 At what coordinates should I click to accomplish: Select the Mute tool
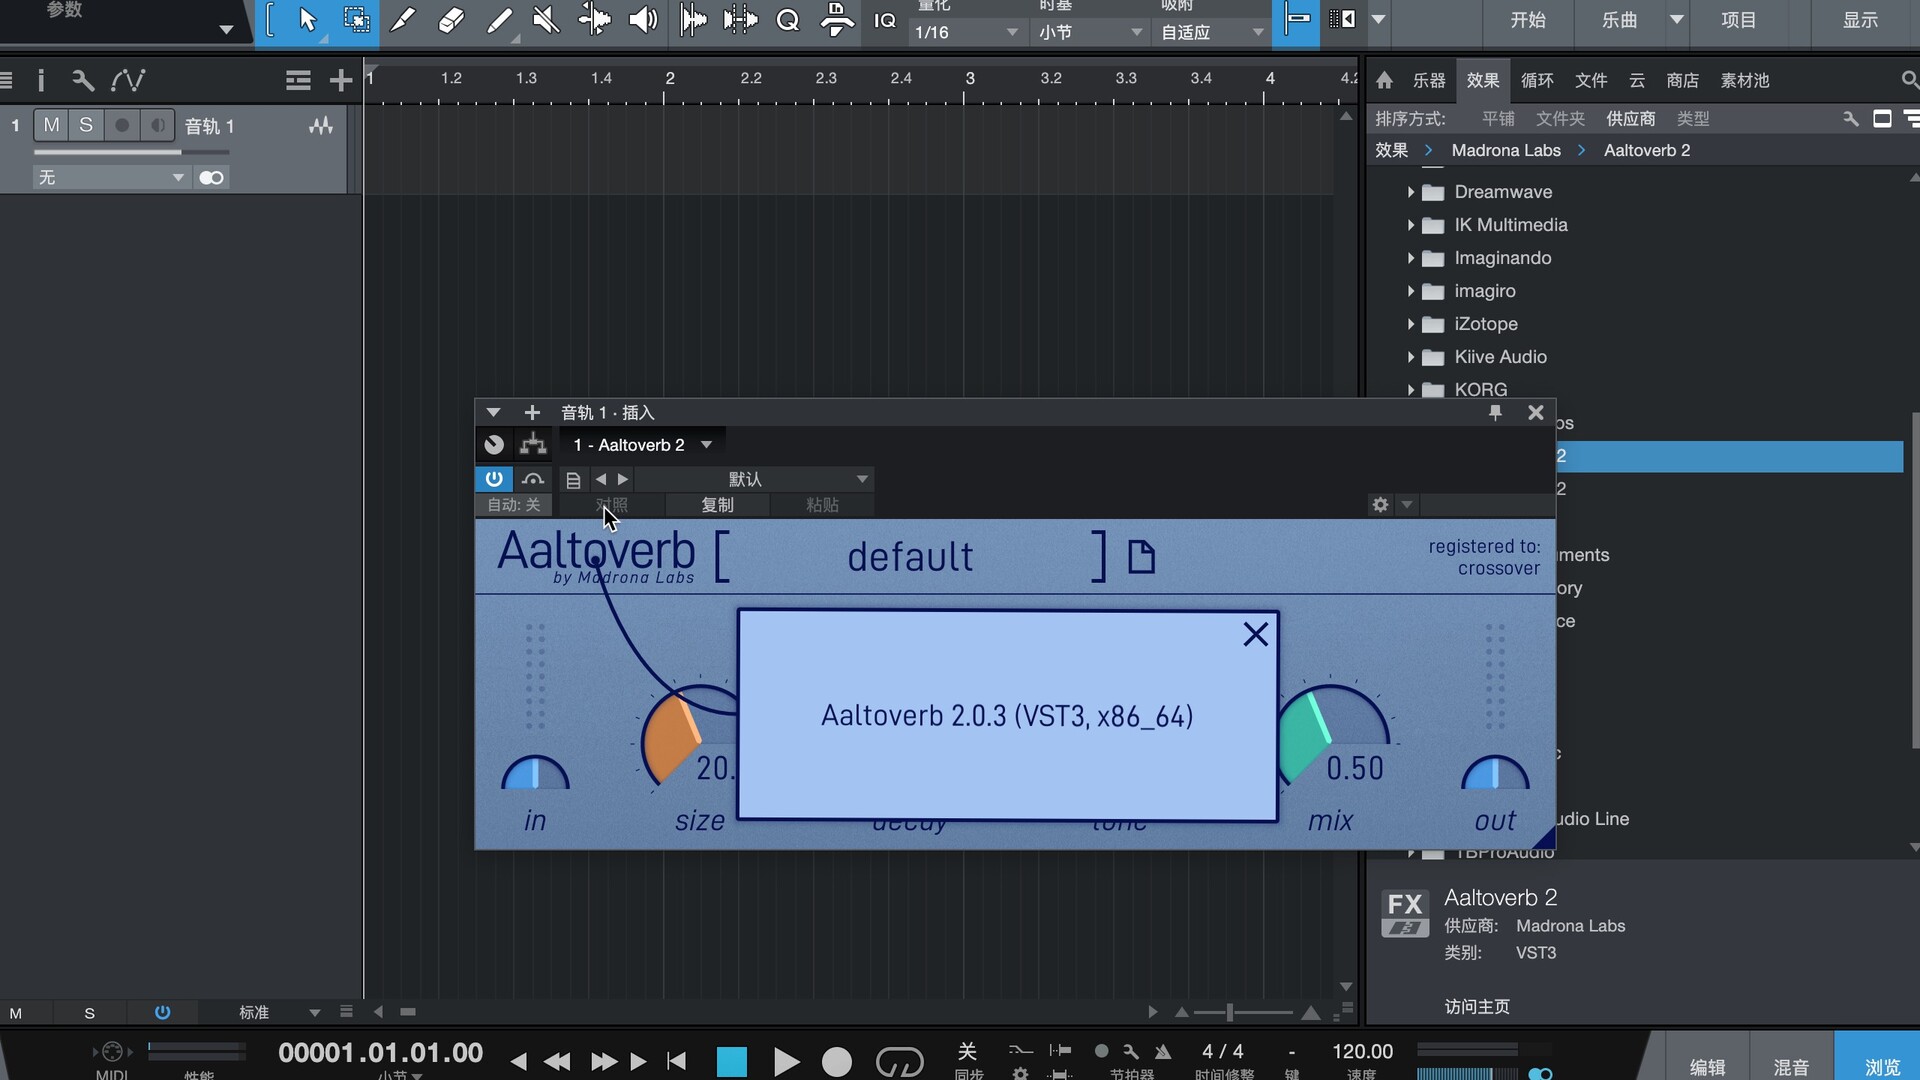click(x=546, y=20)
